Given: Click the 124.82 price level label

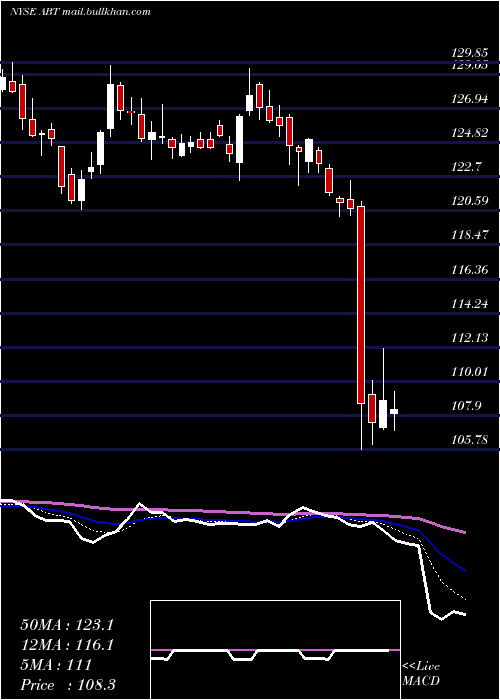Looking at the screenshot, I should coord(469,133).
